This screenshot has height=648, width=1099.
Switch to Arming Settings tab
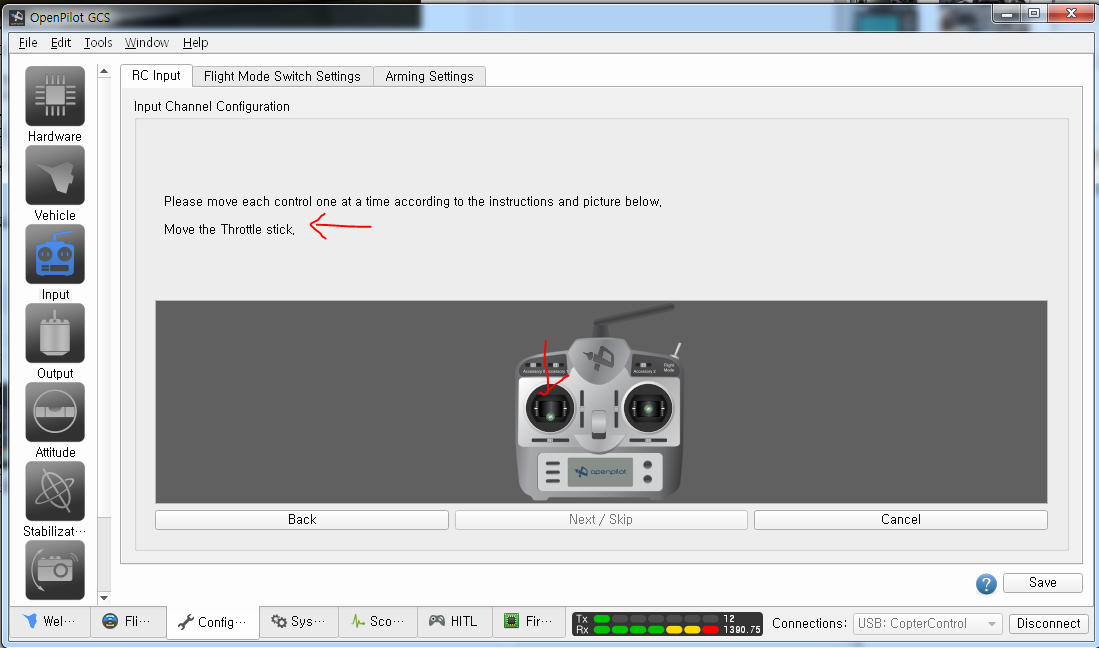pyautogui.click(x=429, y=76)
